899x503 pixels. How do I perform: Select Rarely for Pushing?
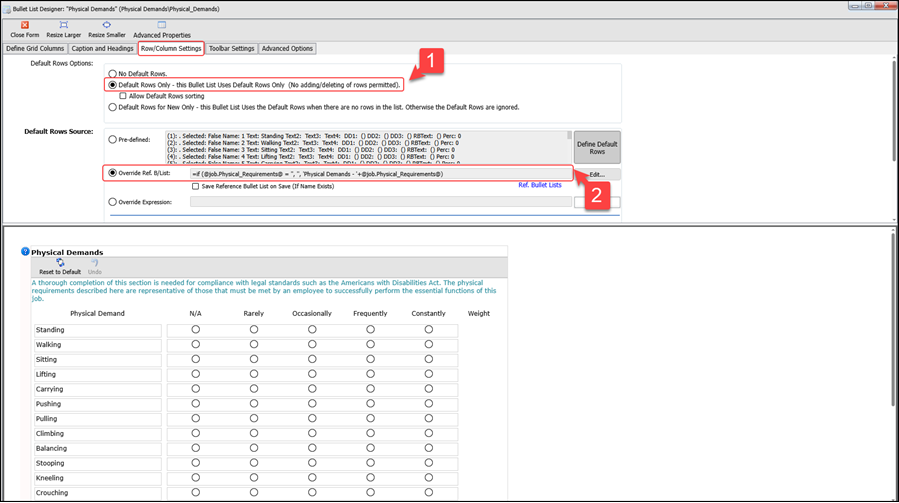coord(253,404)
